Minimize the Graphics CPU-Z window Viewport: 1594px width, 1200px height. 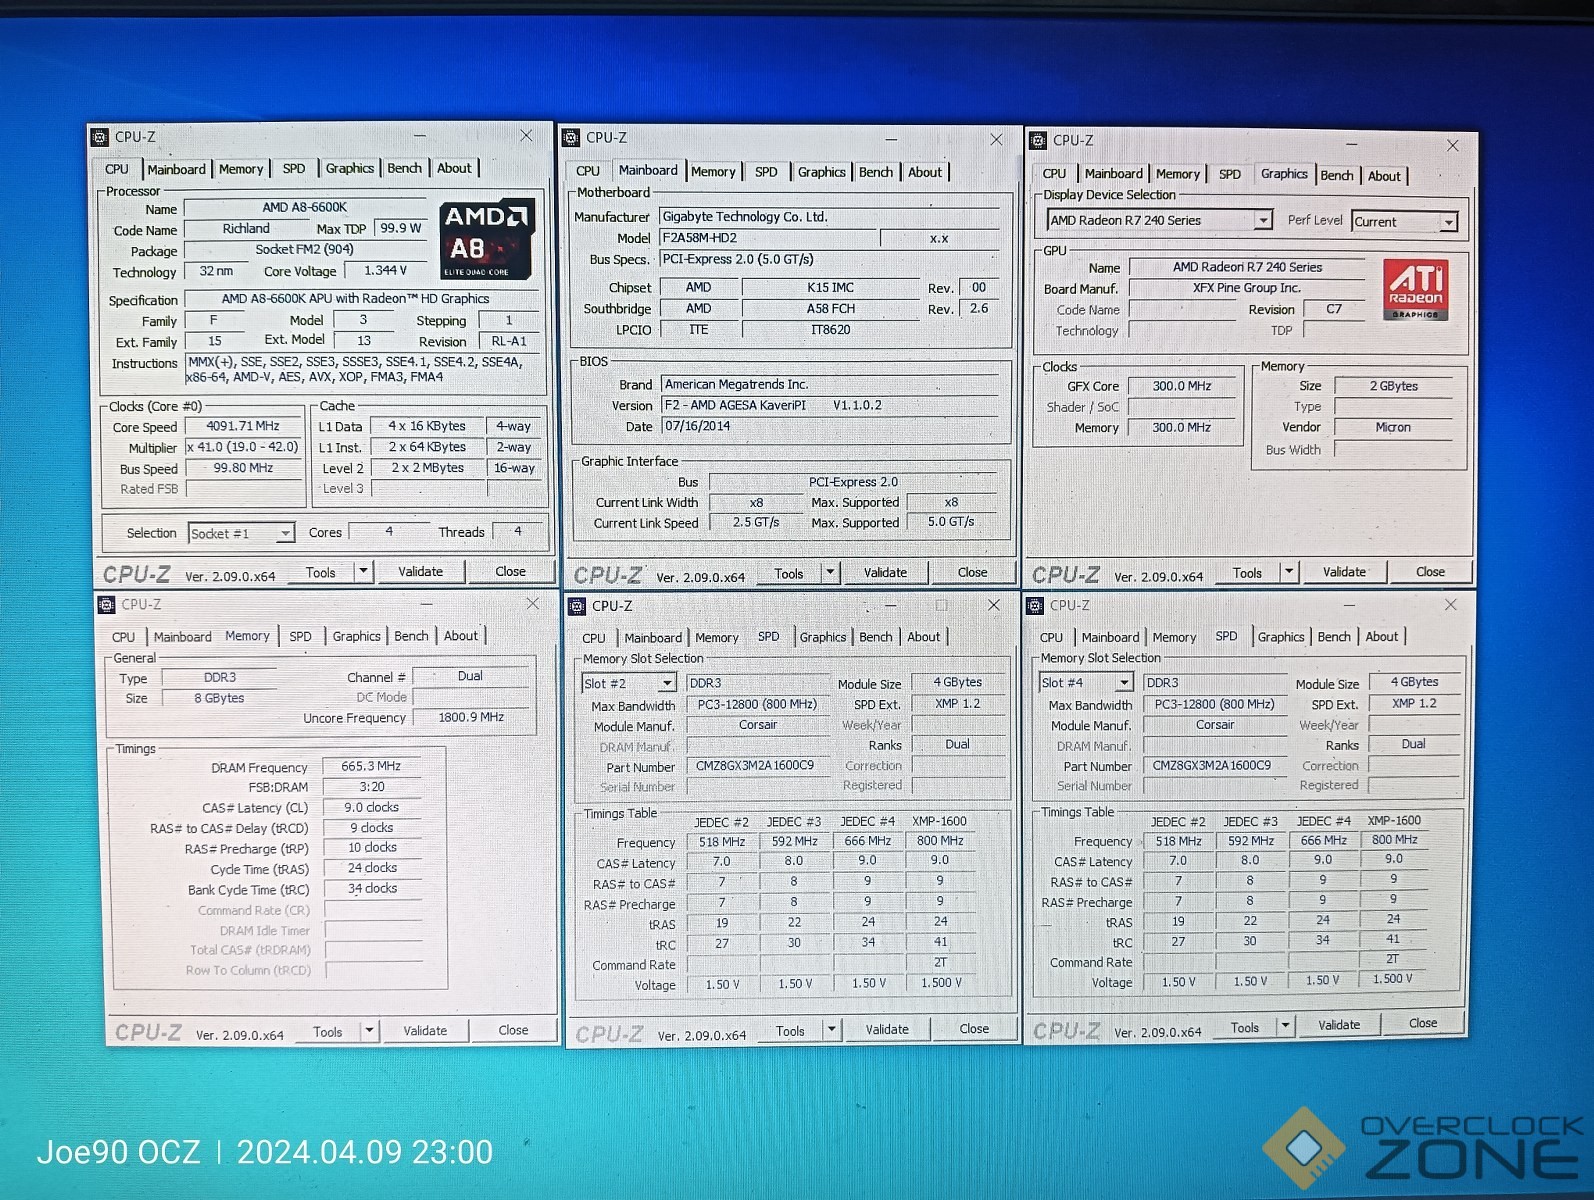coord(1350,144)
